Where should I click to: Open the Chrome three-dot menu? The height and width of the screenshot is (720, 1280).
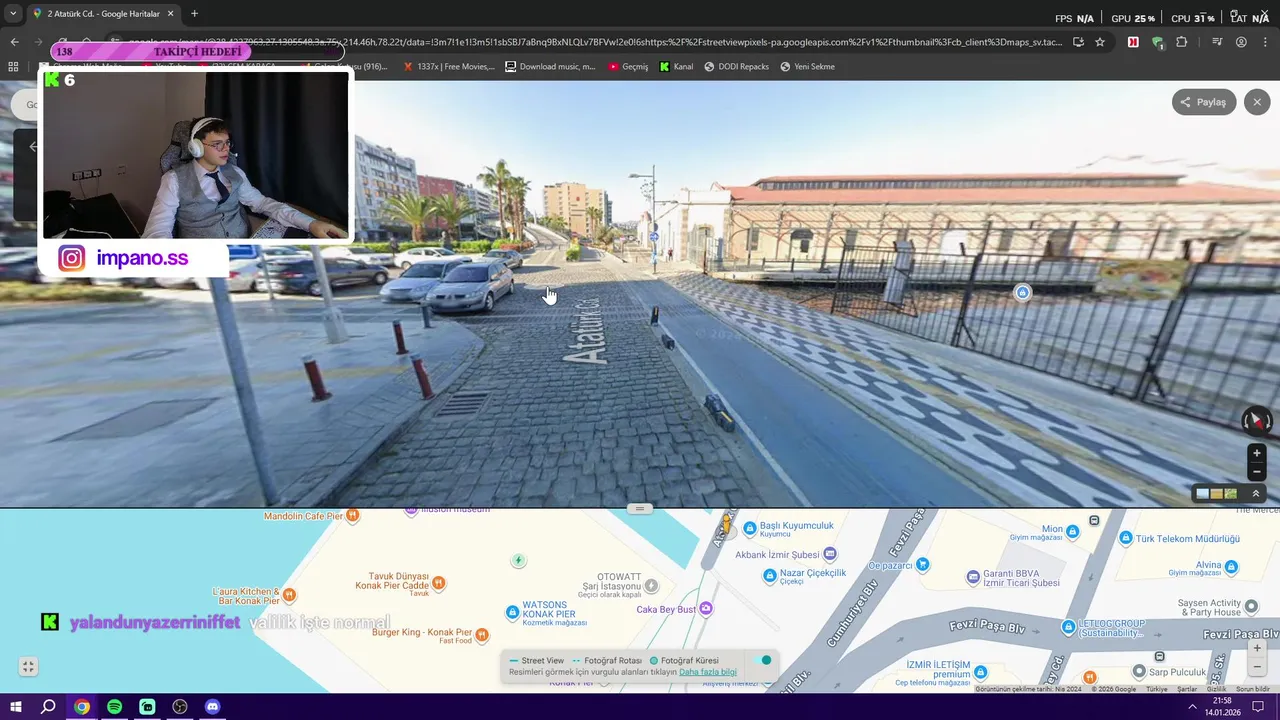[x=1266, y=42]
